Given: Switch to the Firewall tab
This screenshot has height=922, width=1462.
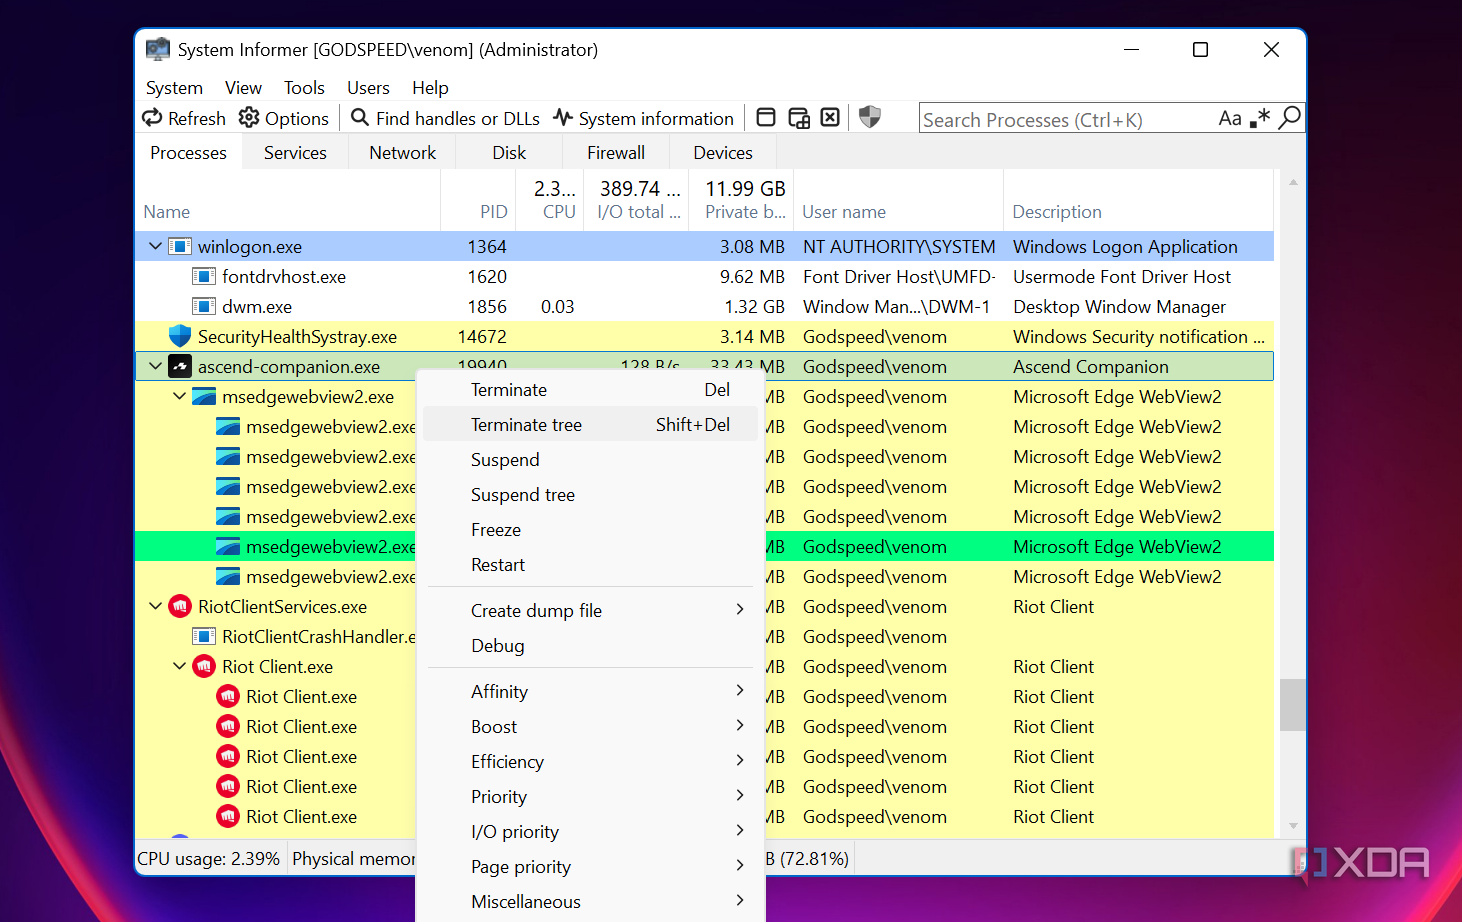Looking at the screenshot, I should tap(616, 153).
